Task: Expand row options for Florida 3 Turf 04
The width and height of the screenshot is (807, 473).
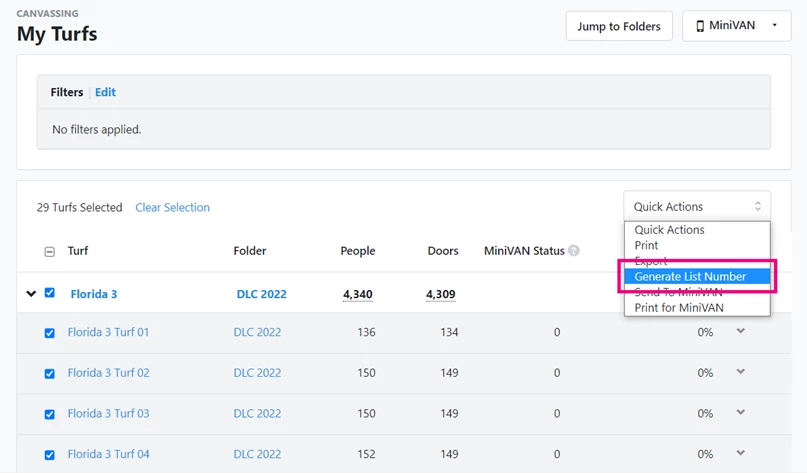Action: [741, 453]
